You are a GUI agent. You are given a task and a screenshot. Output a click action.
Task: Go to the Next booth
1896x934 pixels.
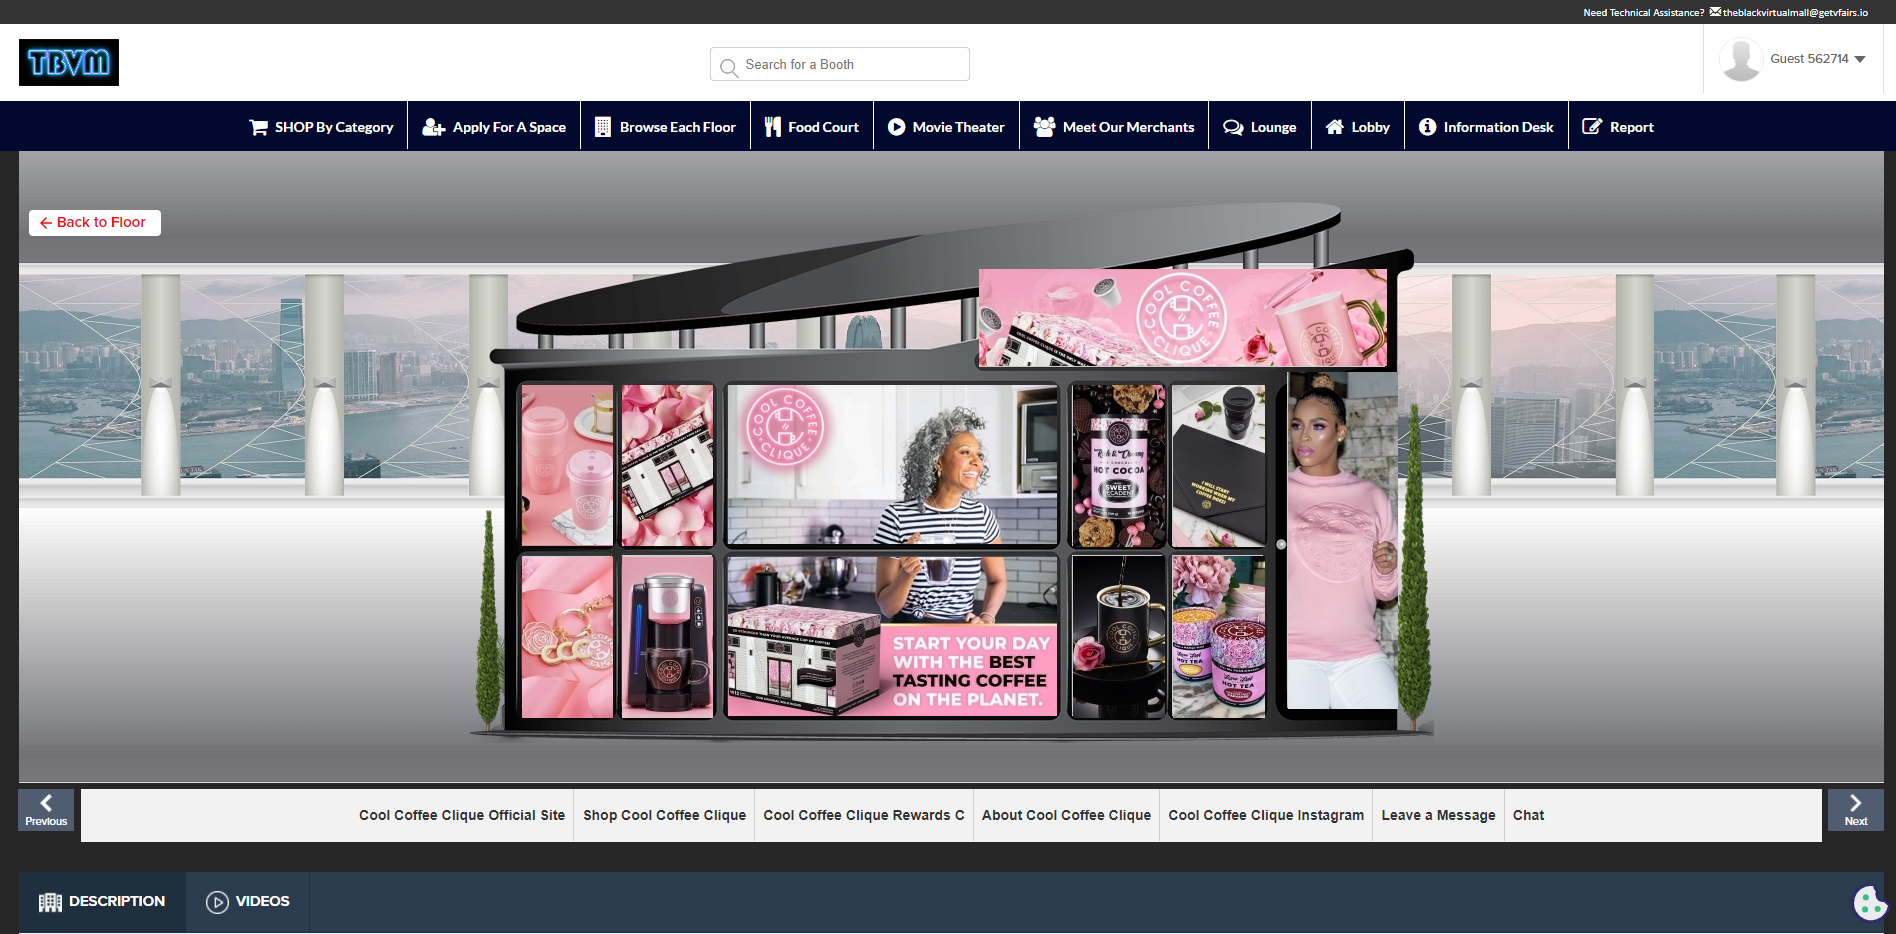click(1856, 810)
